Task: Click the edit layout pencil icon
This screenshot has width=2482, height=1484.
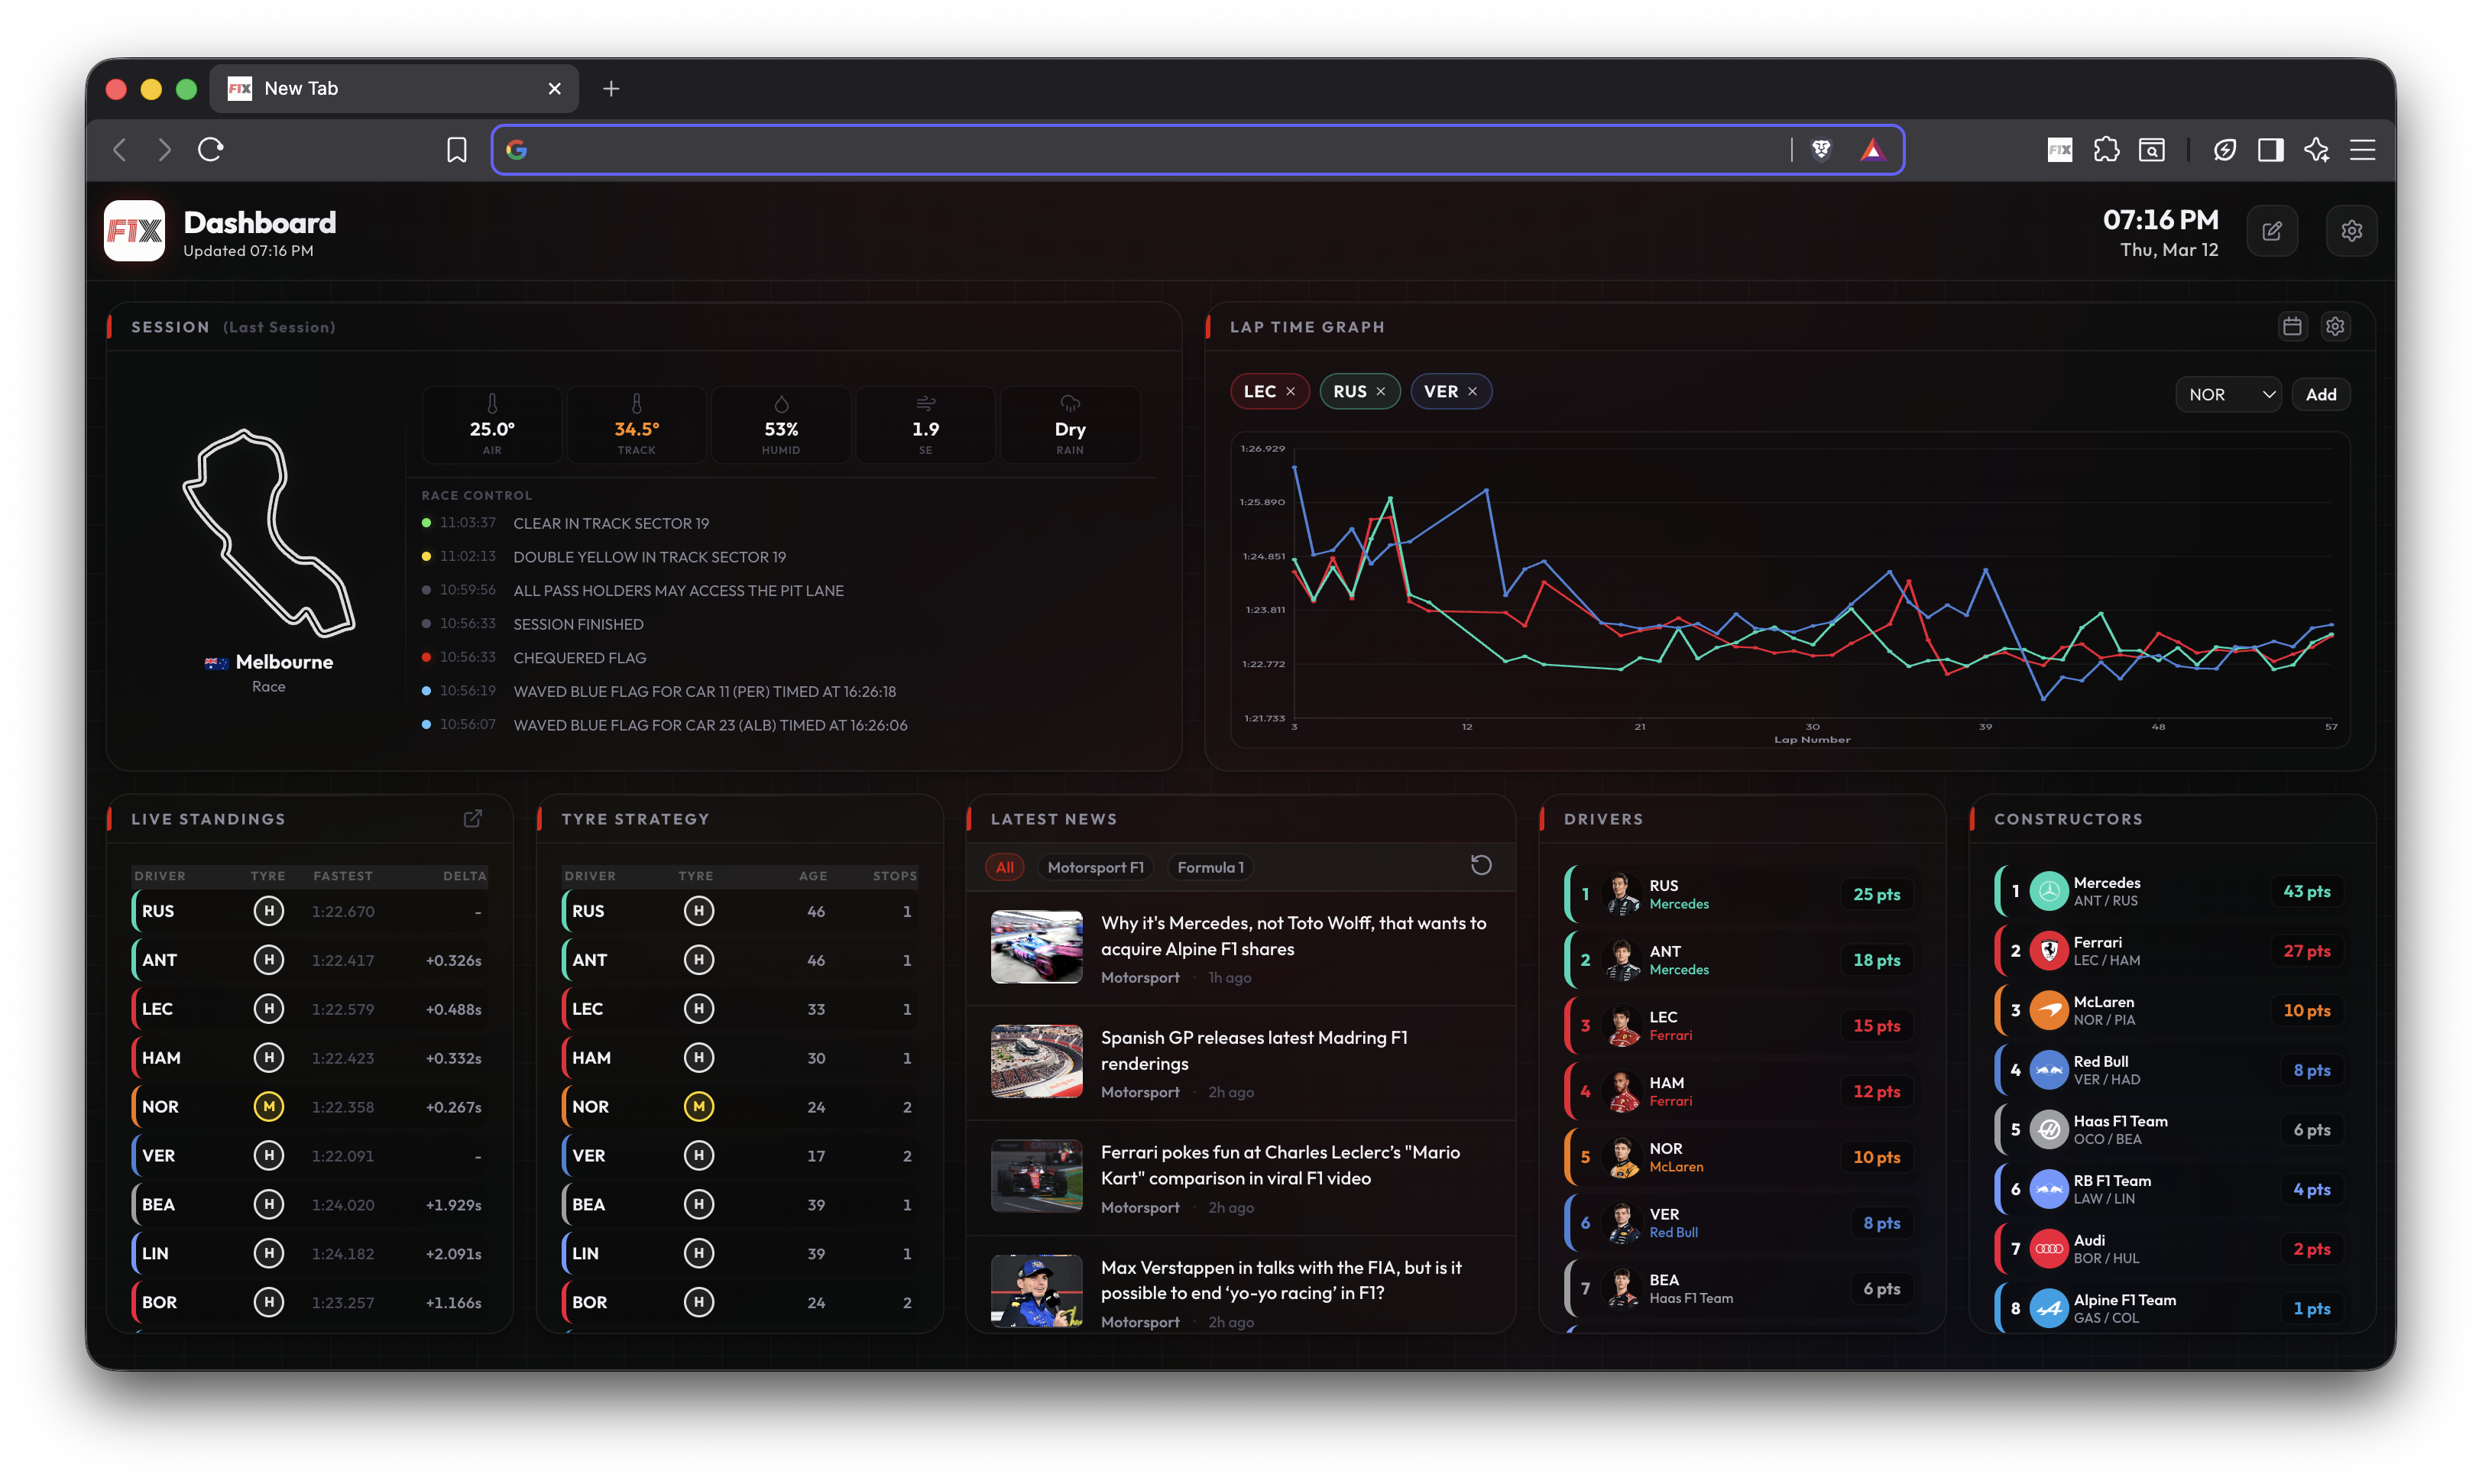Action: coord(2272,231)
